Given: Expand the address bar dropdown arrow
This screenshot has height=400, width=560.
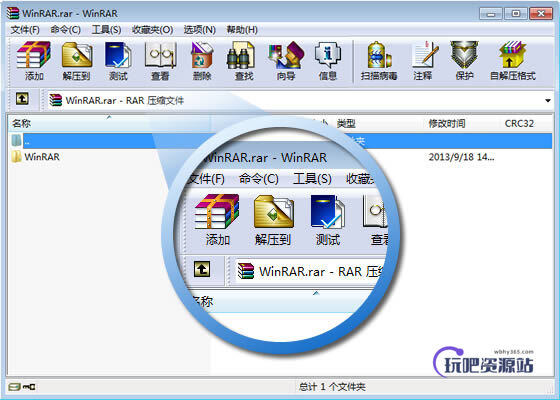Looking at the screenshot, I should click(548, 101).
